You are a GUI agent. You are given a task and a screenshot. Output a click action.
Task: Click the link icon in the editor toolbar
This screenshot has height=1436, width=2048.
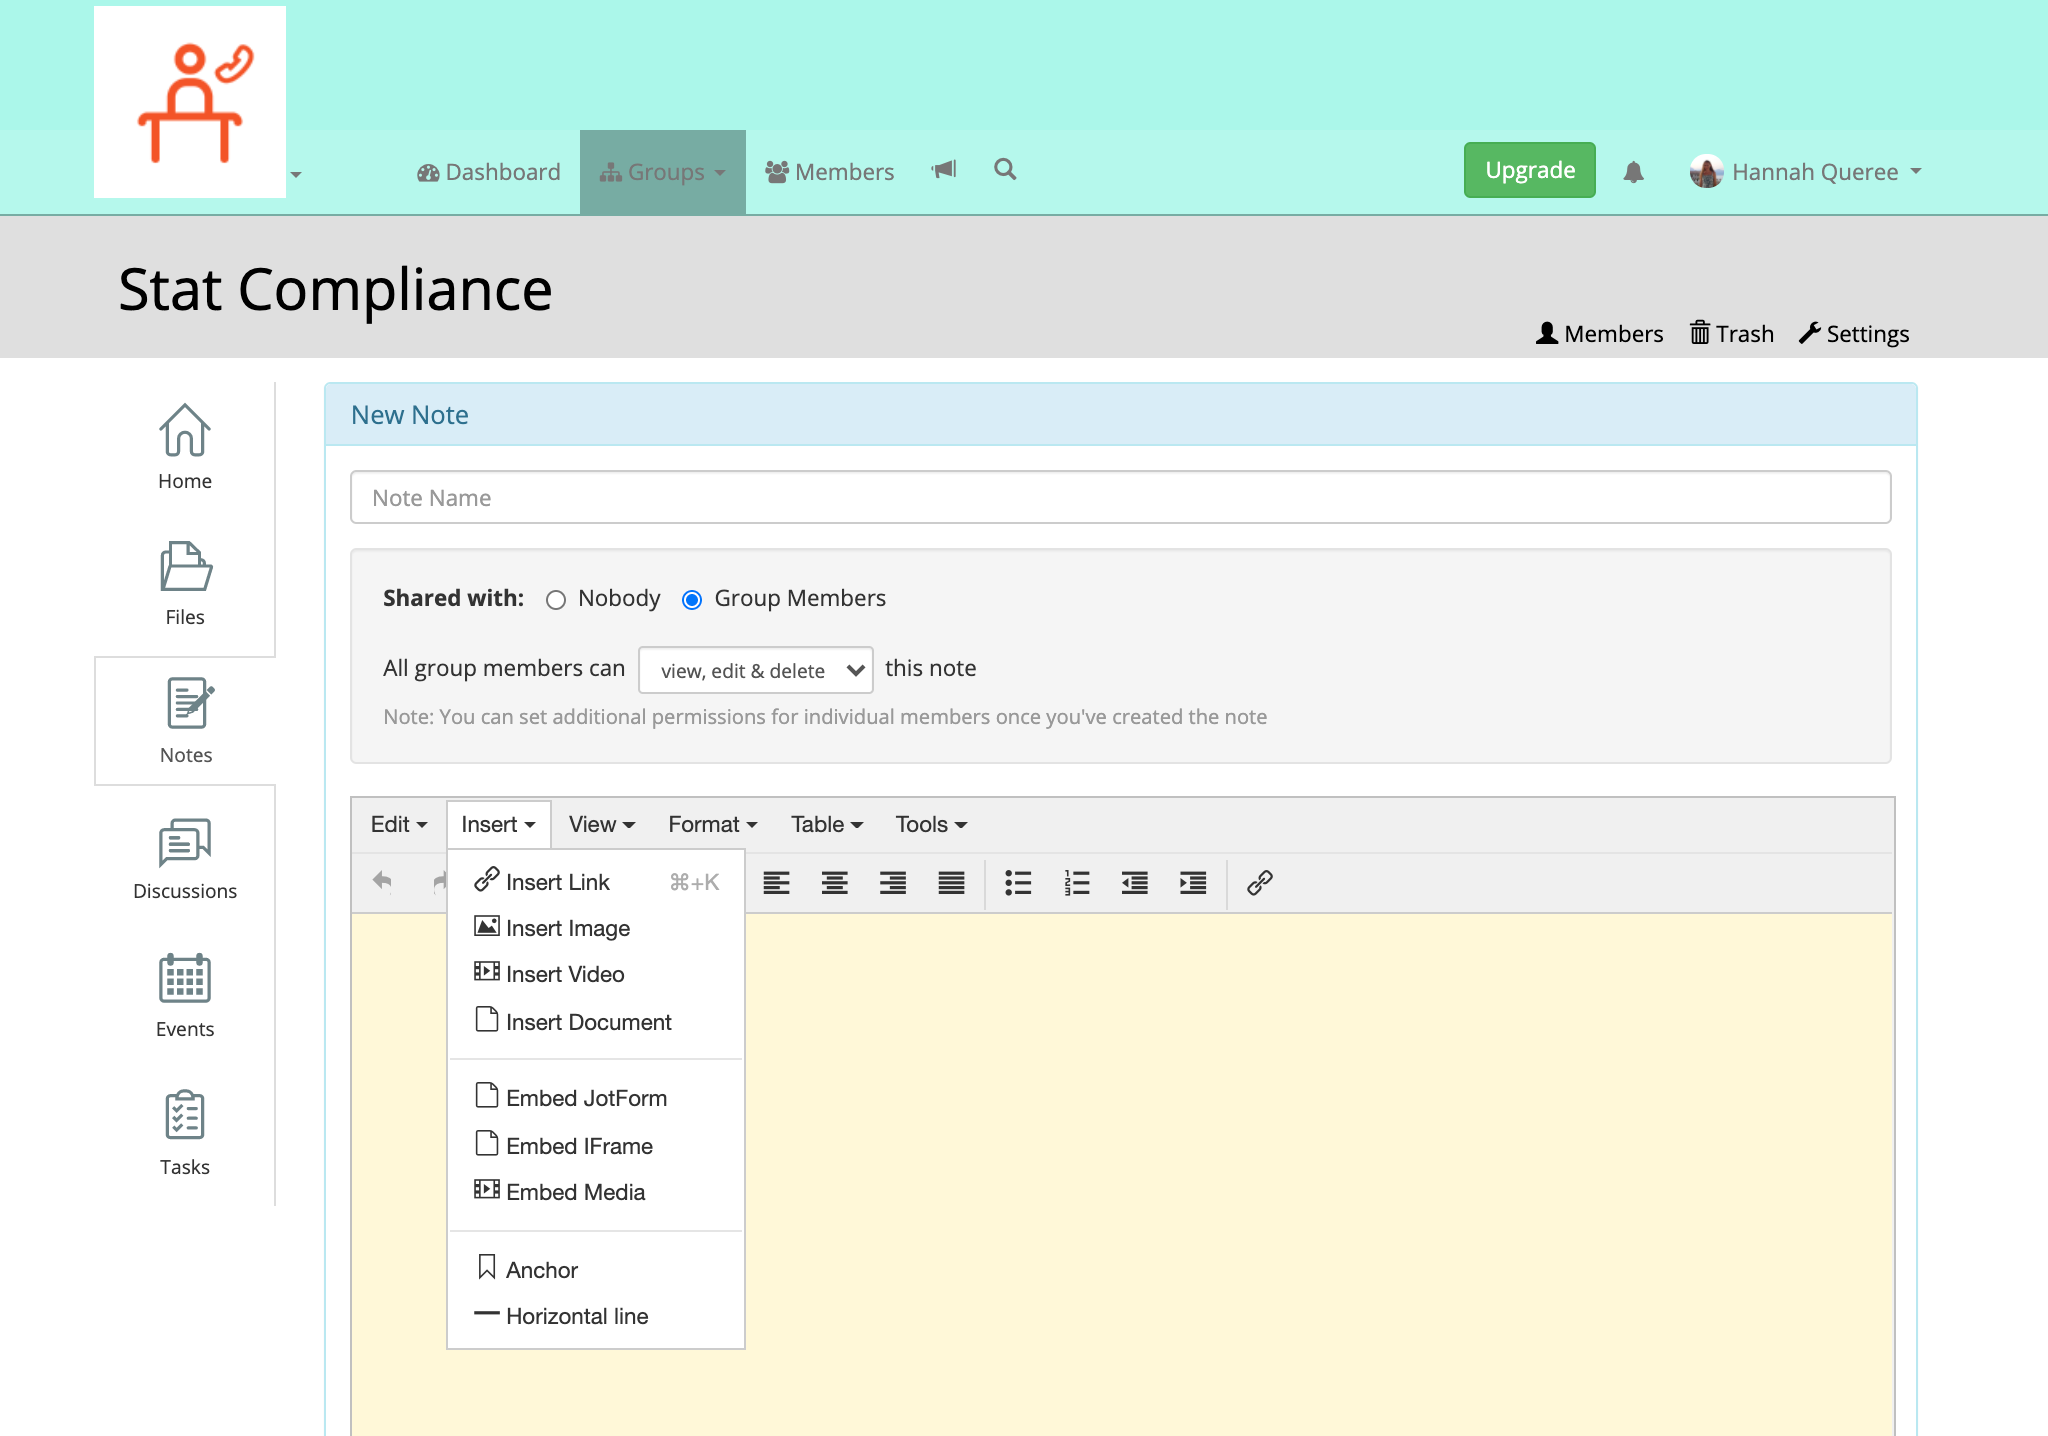coord(1259,882)
